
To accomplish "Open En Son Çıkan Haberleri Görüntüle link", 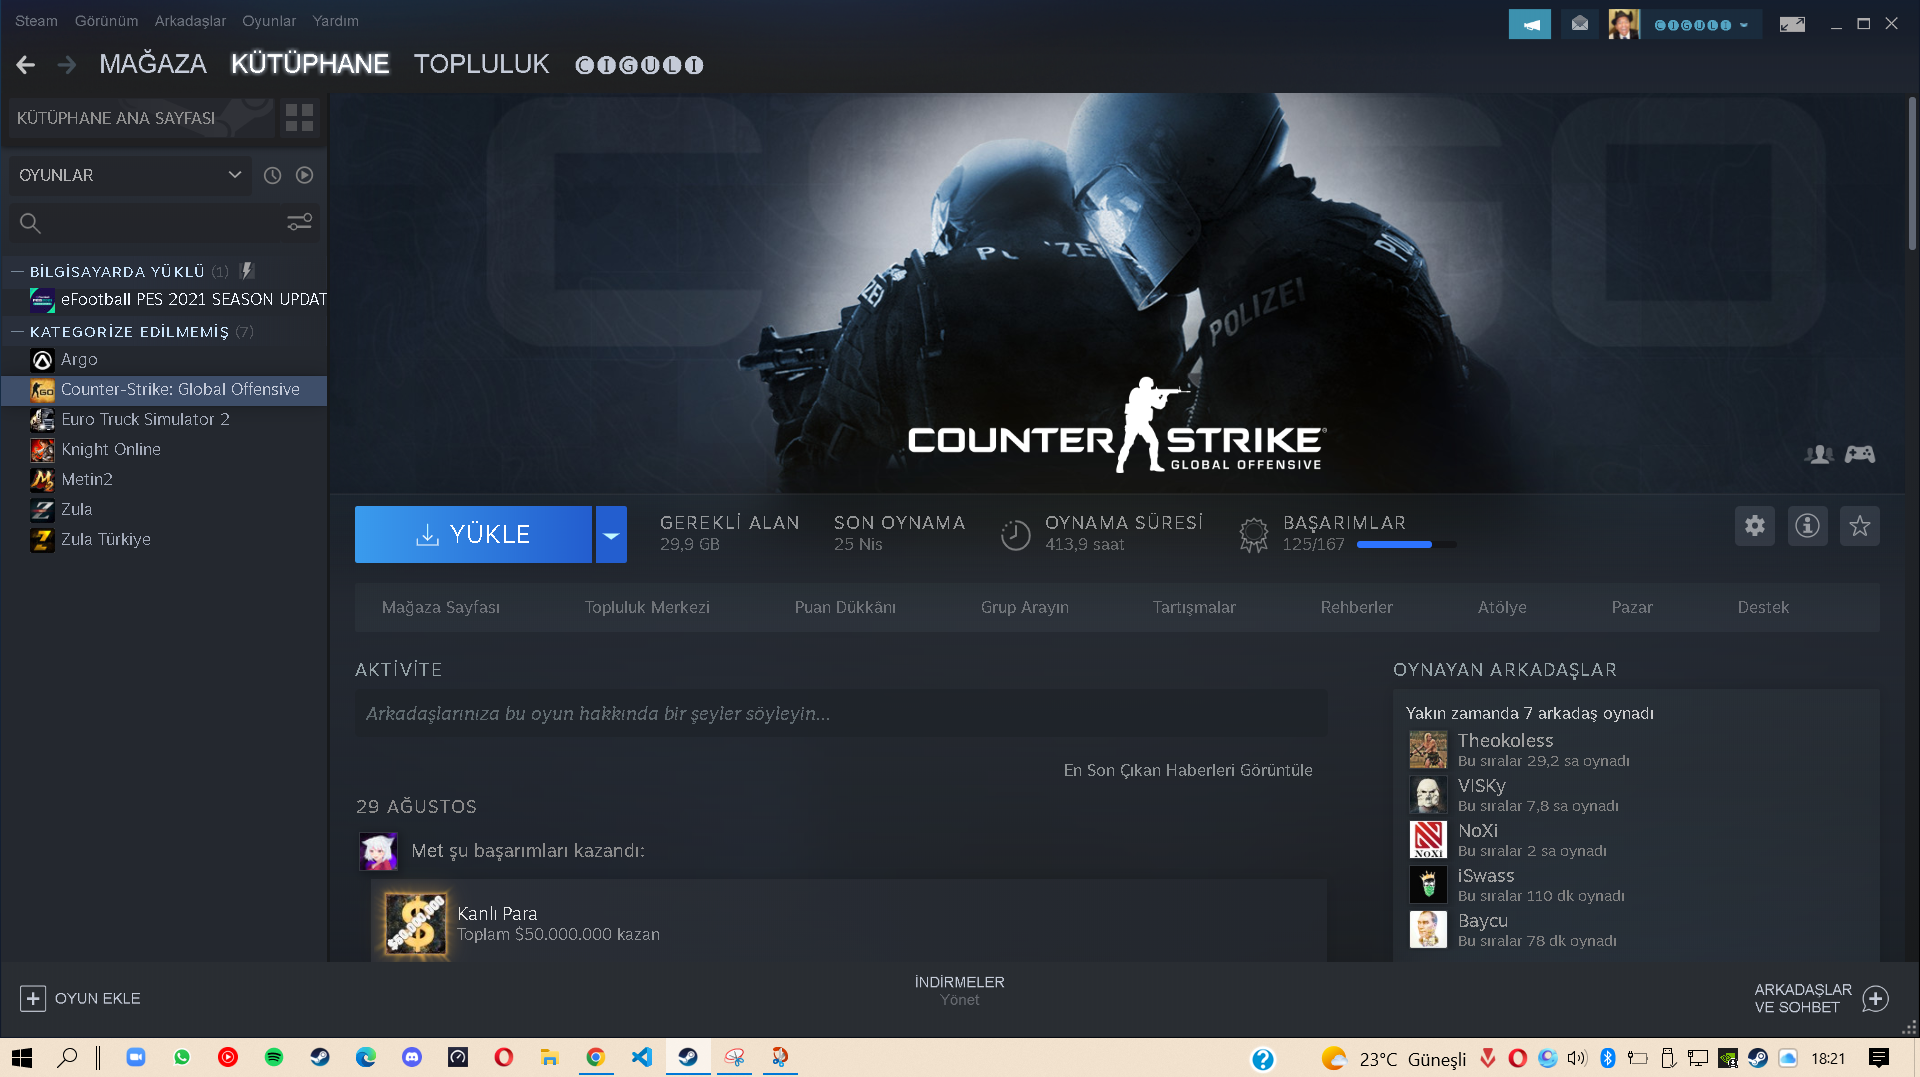I will [1188, 770].
